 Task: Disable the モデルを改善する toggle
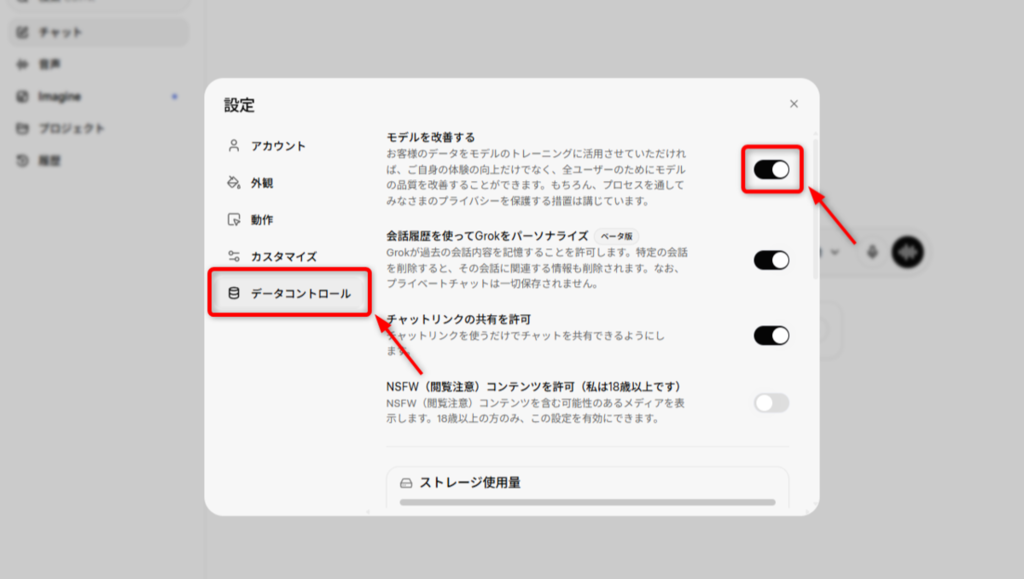(771, 170)
